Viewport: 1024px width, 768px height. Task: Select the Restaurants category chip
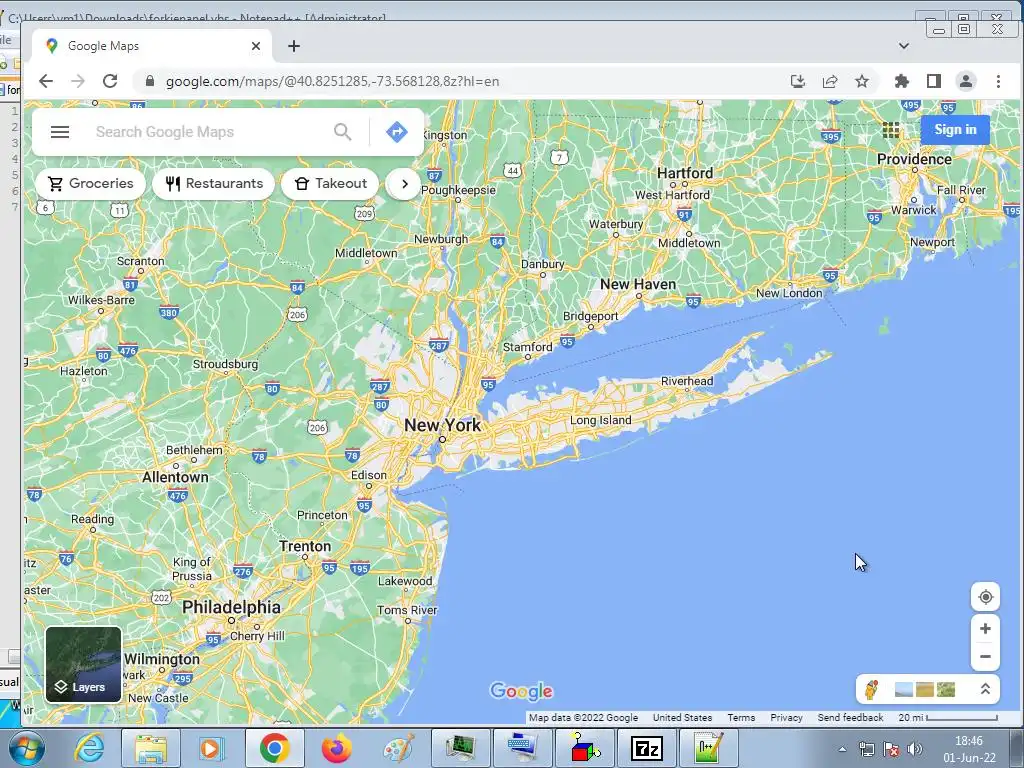coord(214,184)
